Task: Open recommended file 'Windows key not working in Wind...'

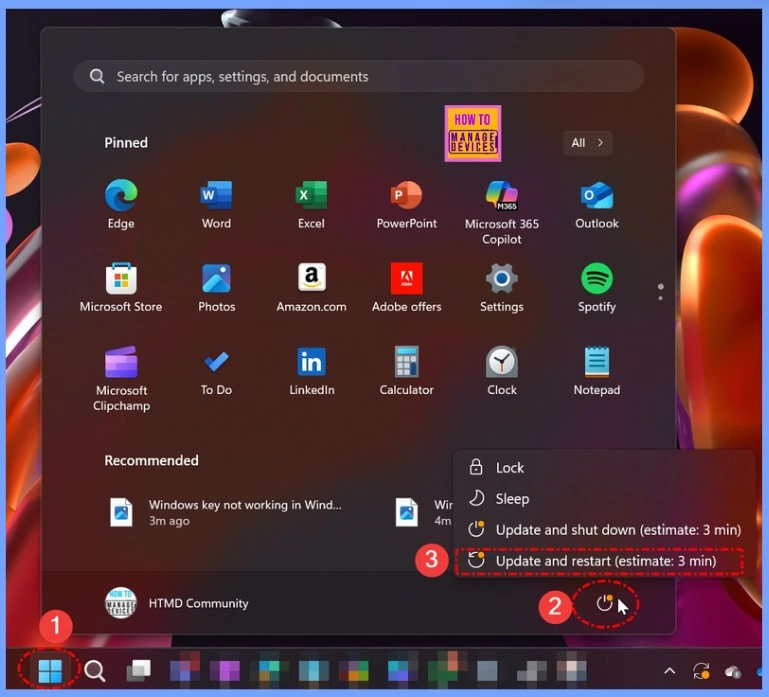Action: pos(226,512)
